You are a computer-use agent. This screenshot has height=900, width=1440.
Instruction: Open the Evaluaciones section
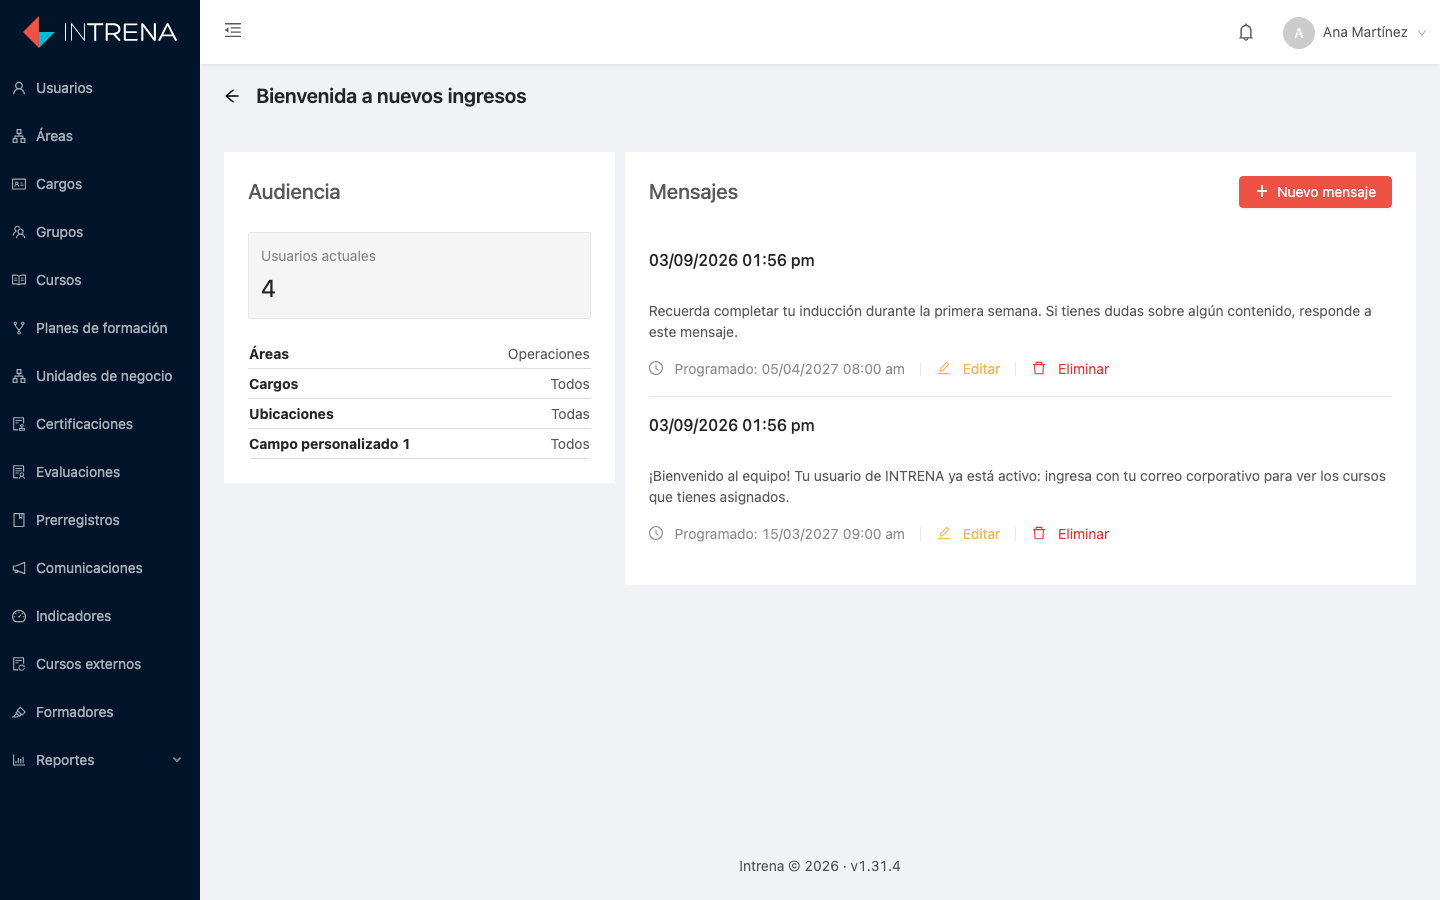pos(100,472)
